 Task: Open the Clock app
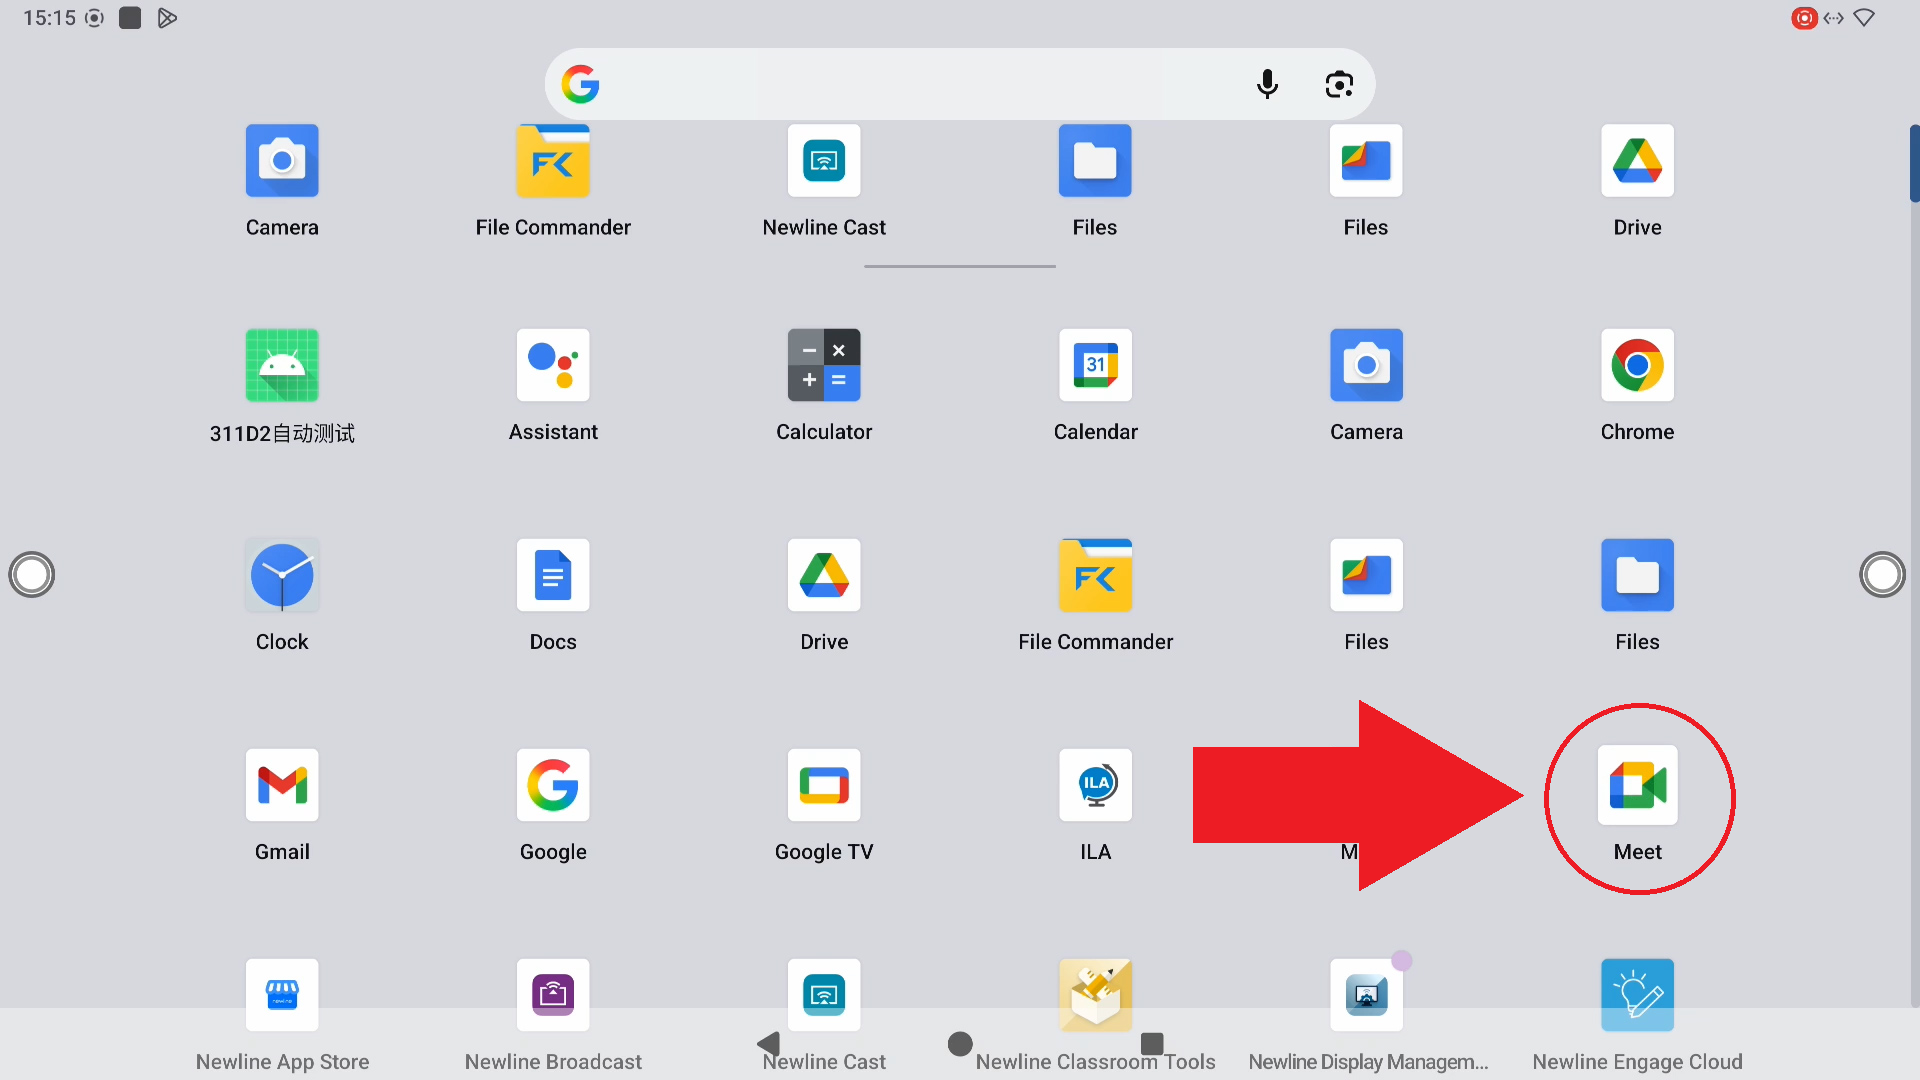tap(282, 576)
